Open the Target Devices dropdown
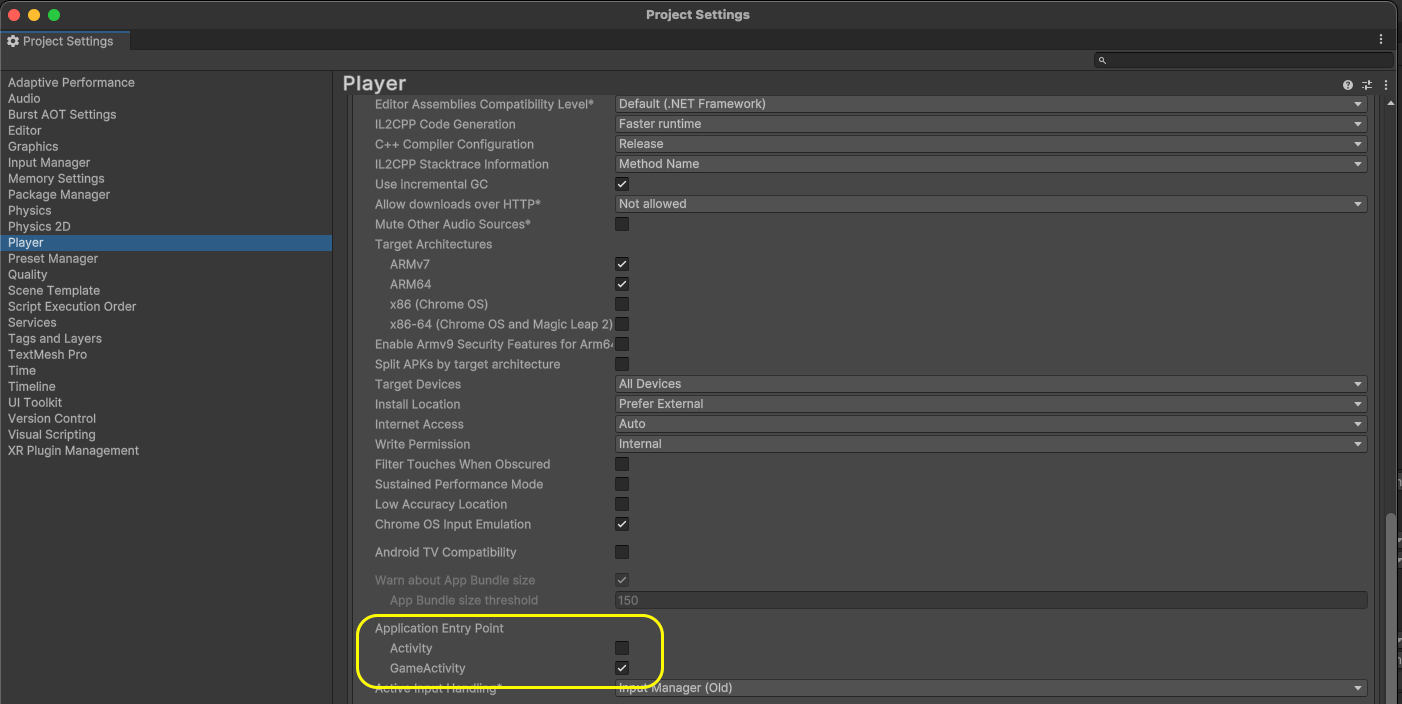This screenshot has width=1402, height=704. (990, 384)
